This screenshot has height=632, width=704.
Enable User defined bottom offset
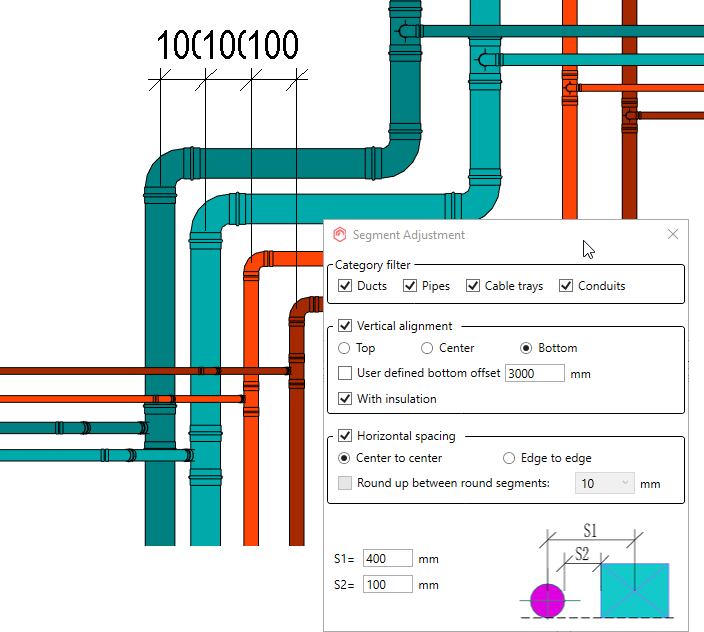(345, 373)
